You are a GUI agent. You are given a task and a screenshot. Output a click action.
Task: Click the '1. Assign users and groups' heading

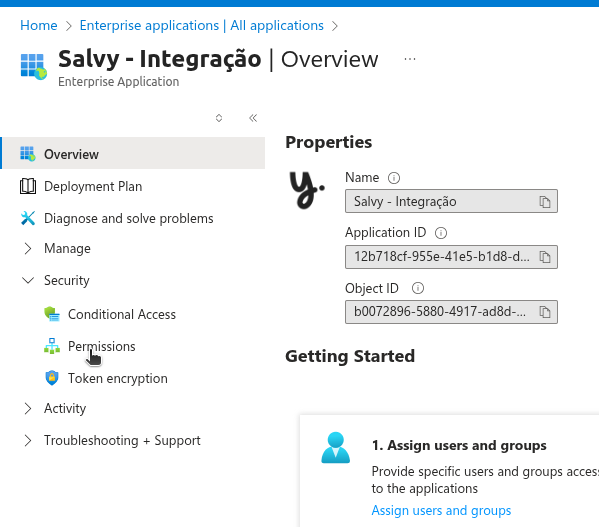(x=459, y=445)
